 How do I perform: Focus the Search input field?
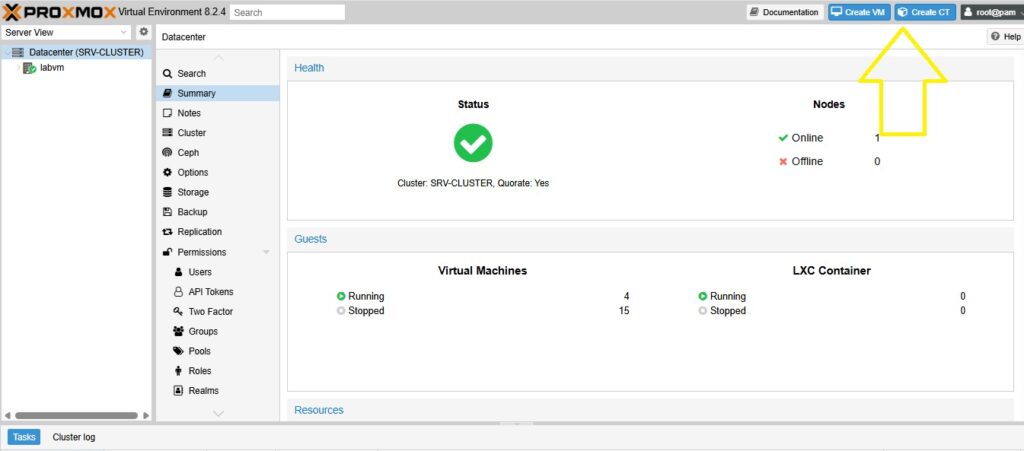[287, 12]
